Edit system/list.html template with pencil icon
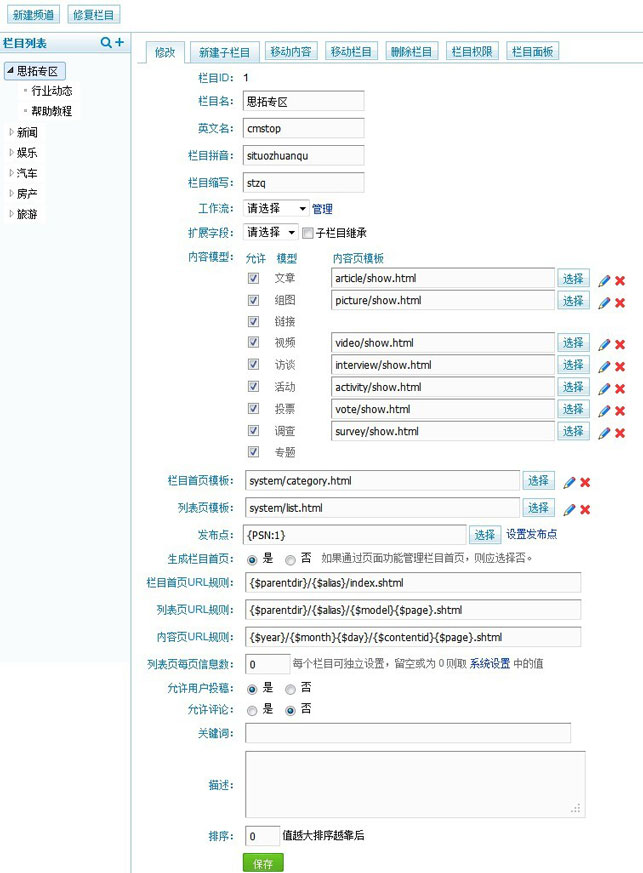 pyautogui.click(x=569, y=509)
